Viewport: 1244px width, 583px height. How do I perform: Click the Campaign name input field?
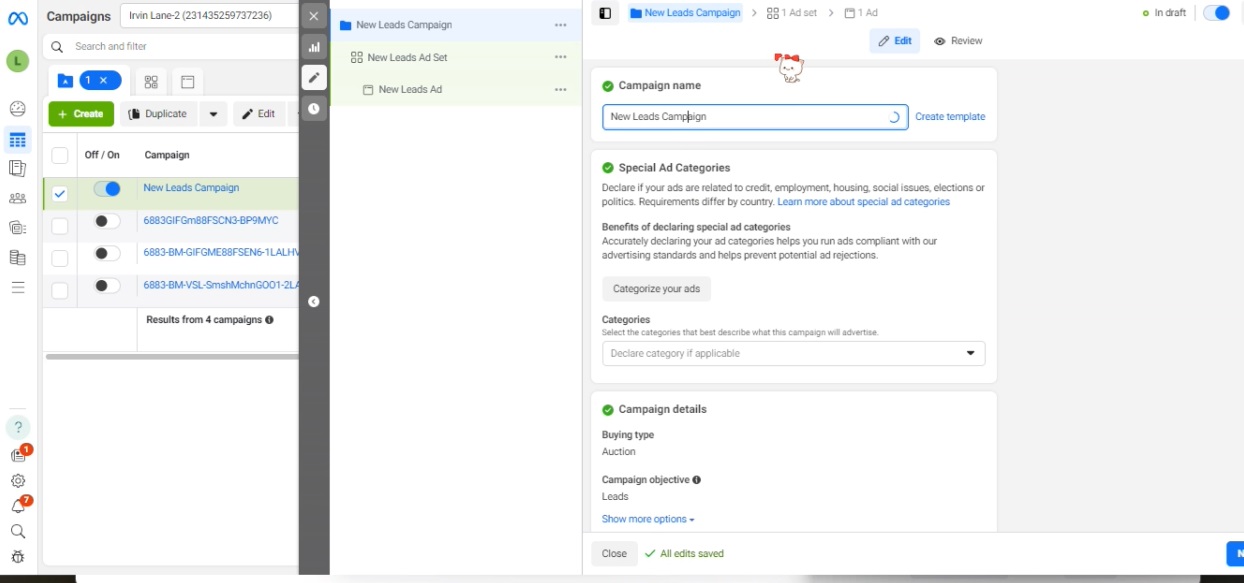pos(755,117)
